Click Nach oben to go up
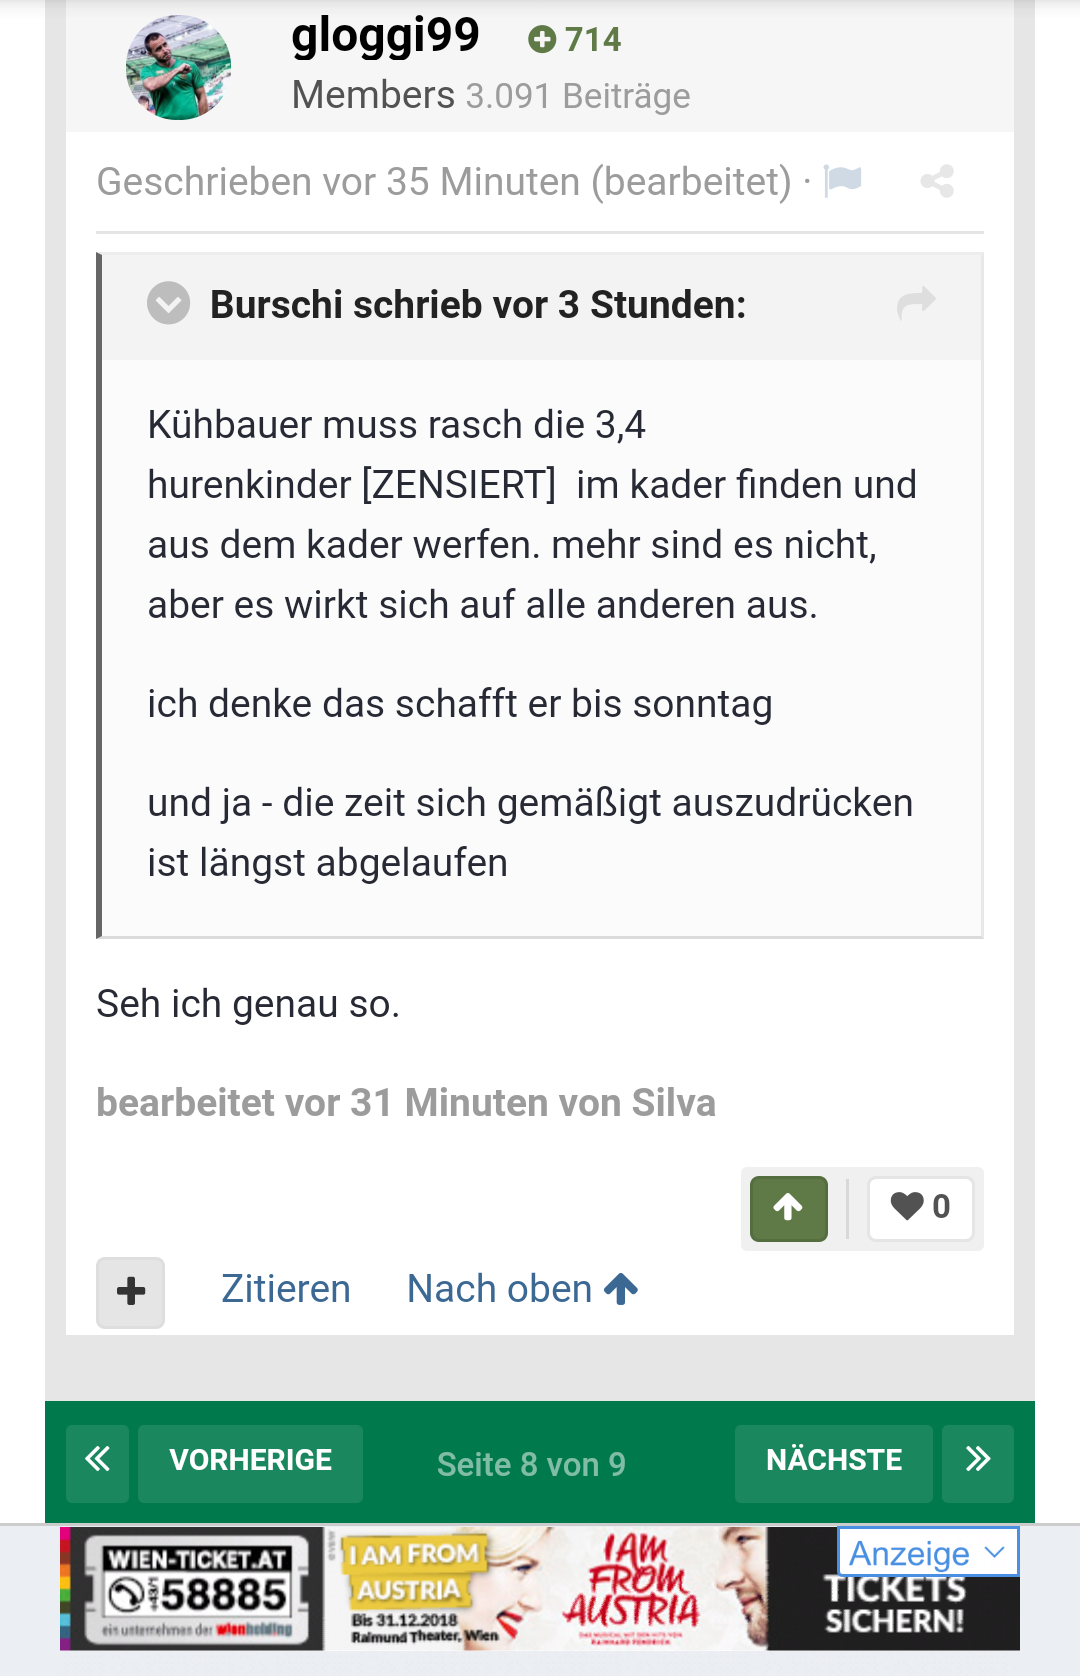Image resolution: width=1080 pixels, height=1676 pixels. click(522, 1289)
